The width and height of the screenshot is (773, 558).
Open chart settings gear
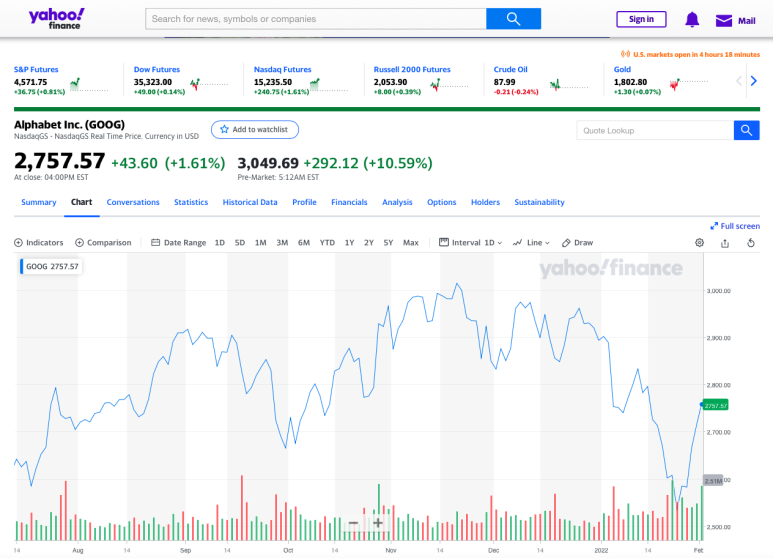(699, 243)
